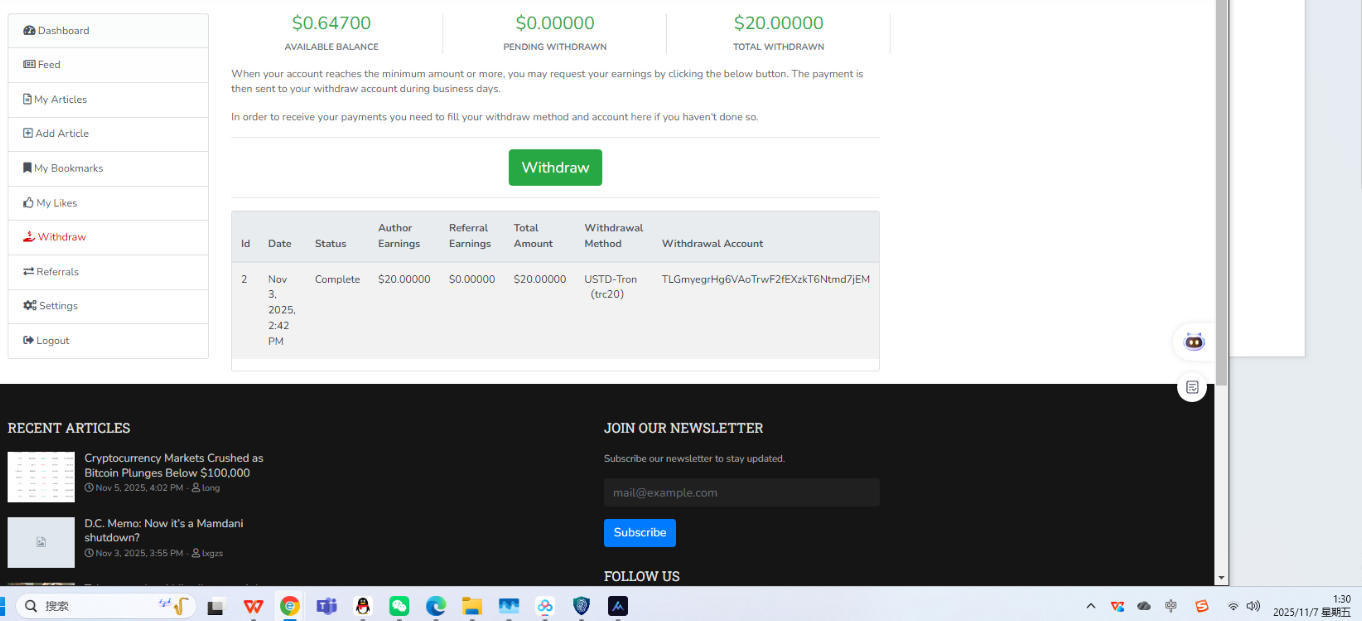Open account Settings from sidebar
Image resolution: width=1362 pixels, height=621 pixels.
click(x=57, y=306)
